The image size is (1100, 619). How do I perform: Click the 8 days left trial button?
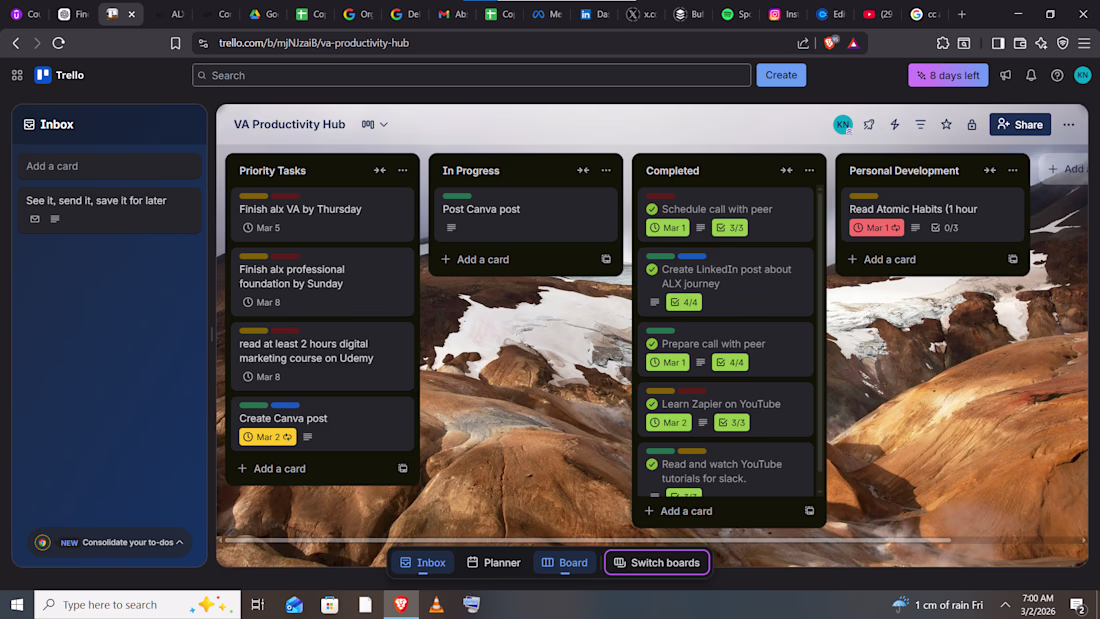(948, 75)
